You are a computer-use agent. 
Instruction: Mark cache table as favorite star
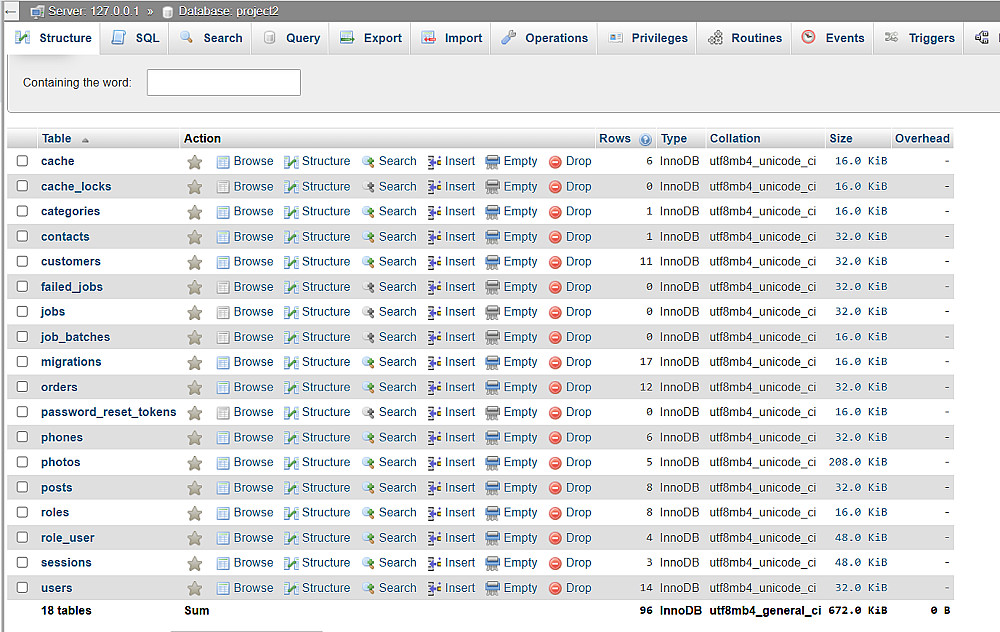click(x=195, y=162)
